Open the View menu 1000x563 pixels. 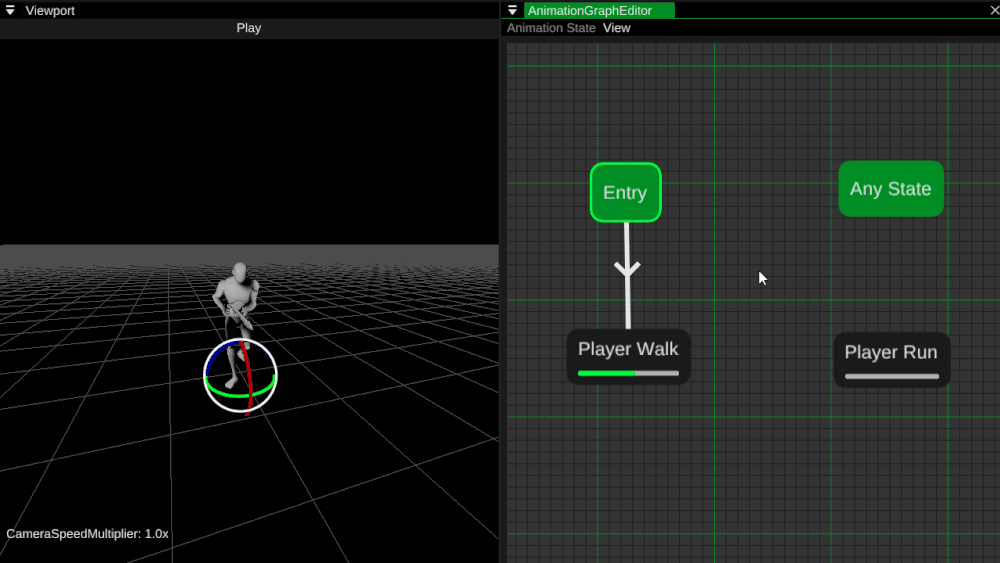tap(617, 28)
